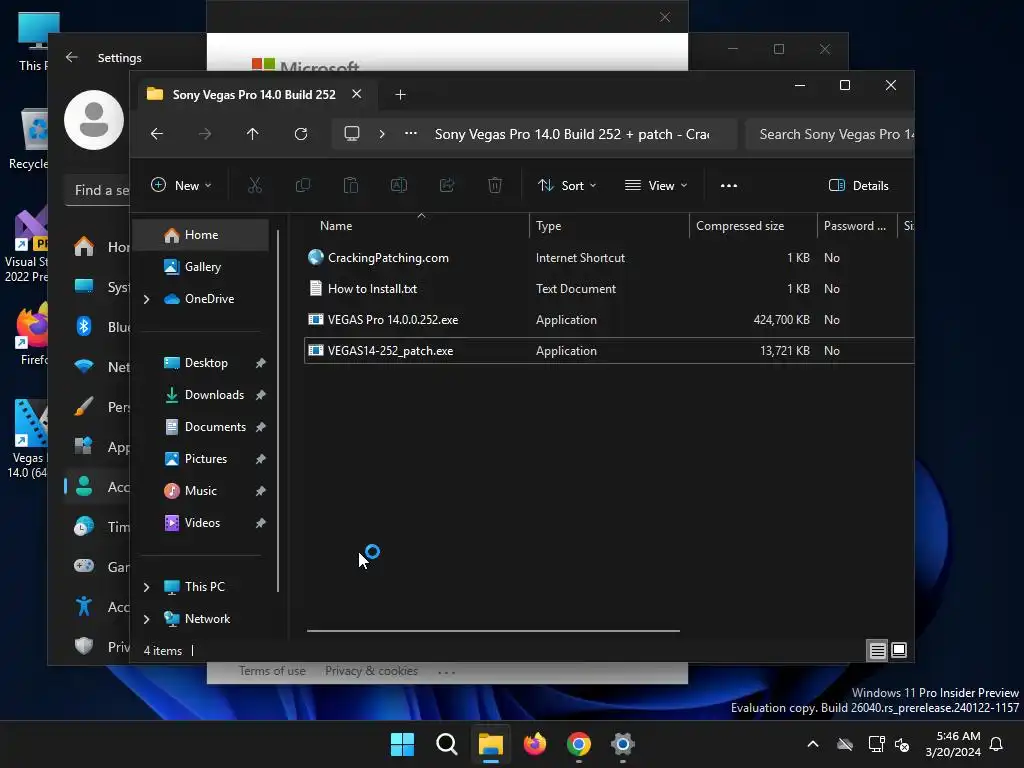The image size is (1024, 768).
Task: Go back in the Settings window
Action: tap(72, 57)
